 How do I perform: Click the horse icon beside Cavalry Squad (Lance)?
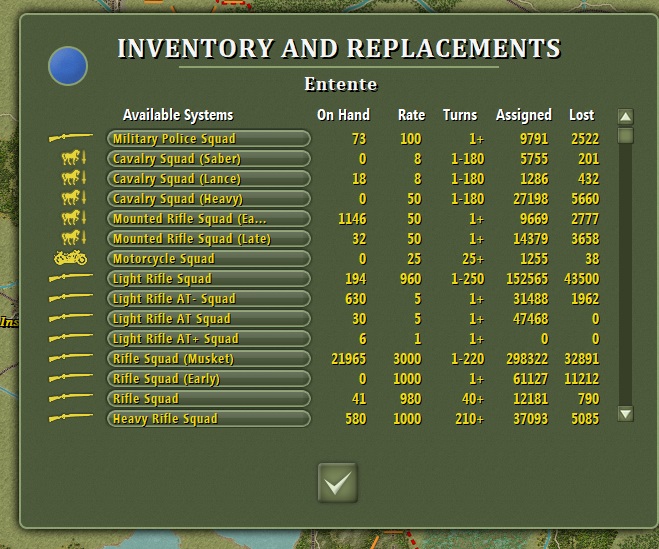[x=74, y=178]
